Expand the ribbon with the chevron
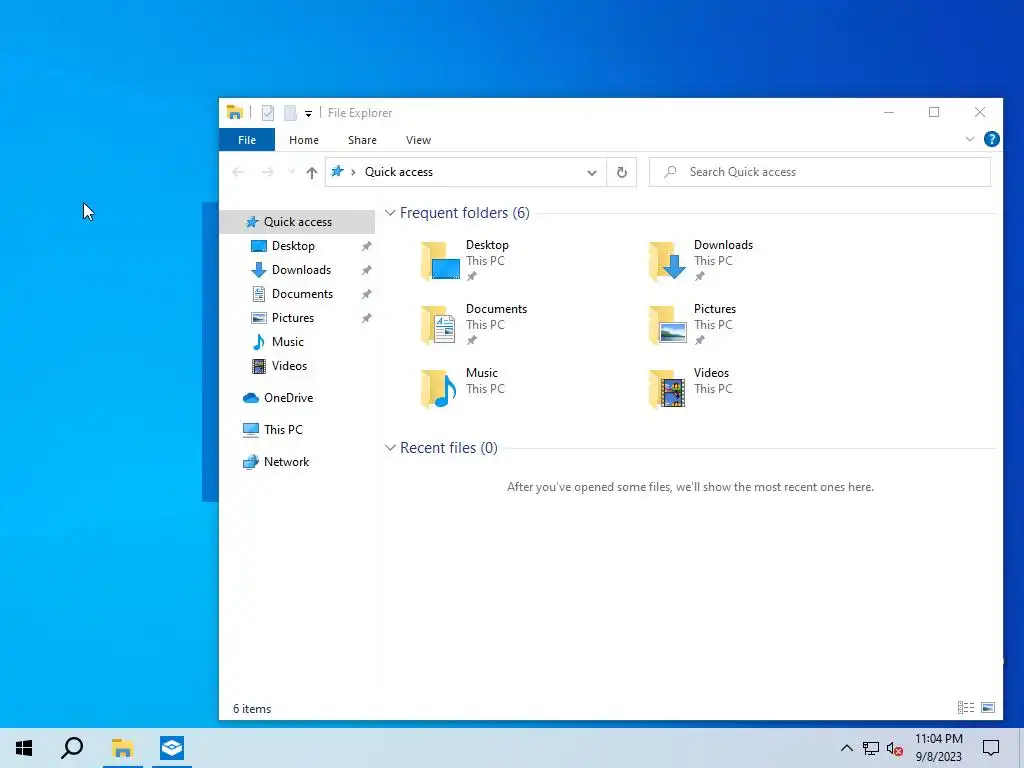 [970, 139]
